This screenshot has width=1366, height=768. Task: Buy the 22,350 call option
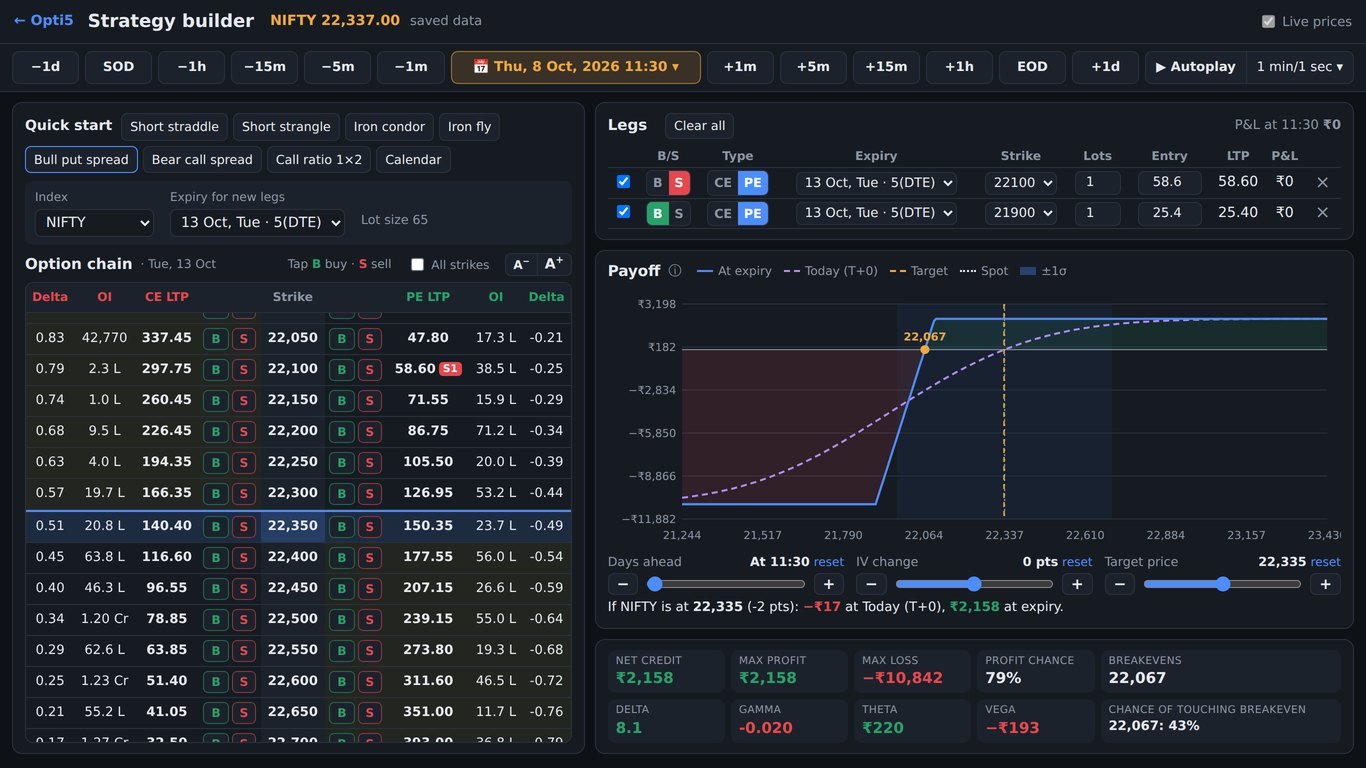215,526
